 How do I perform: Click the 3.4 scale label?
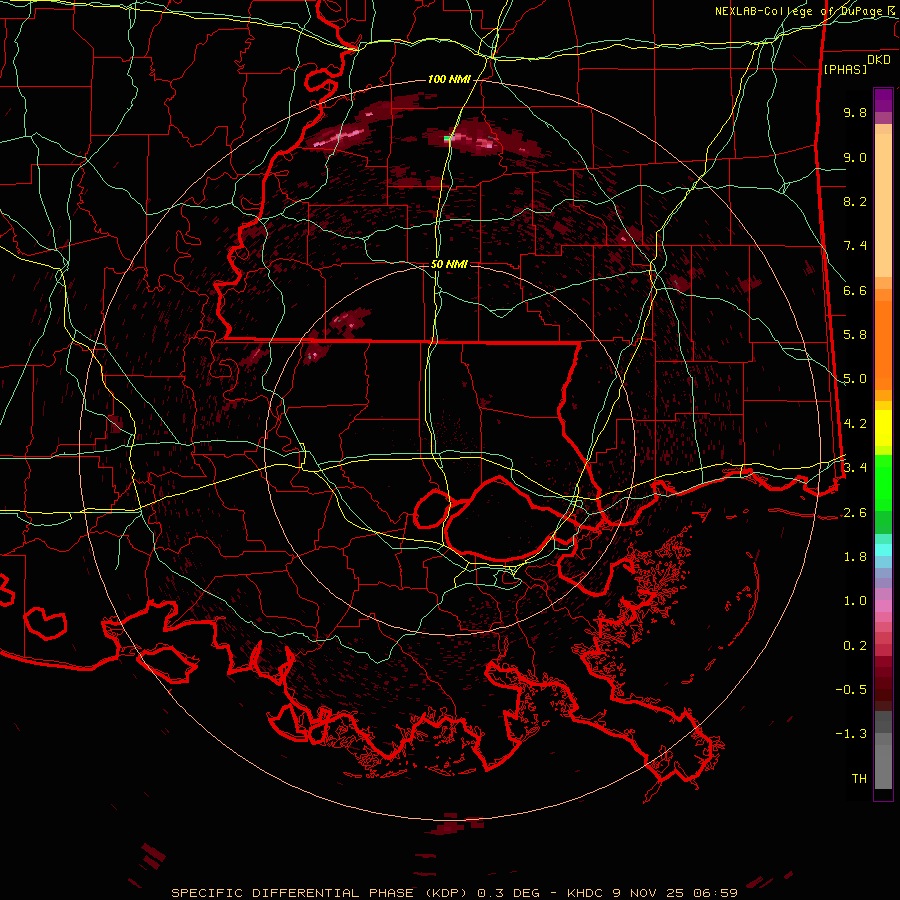(x=855, y=468)
